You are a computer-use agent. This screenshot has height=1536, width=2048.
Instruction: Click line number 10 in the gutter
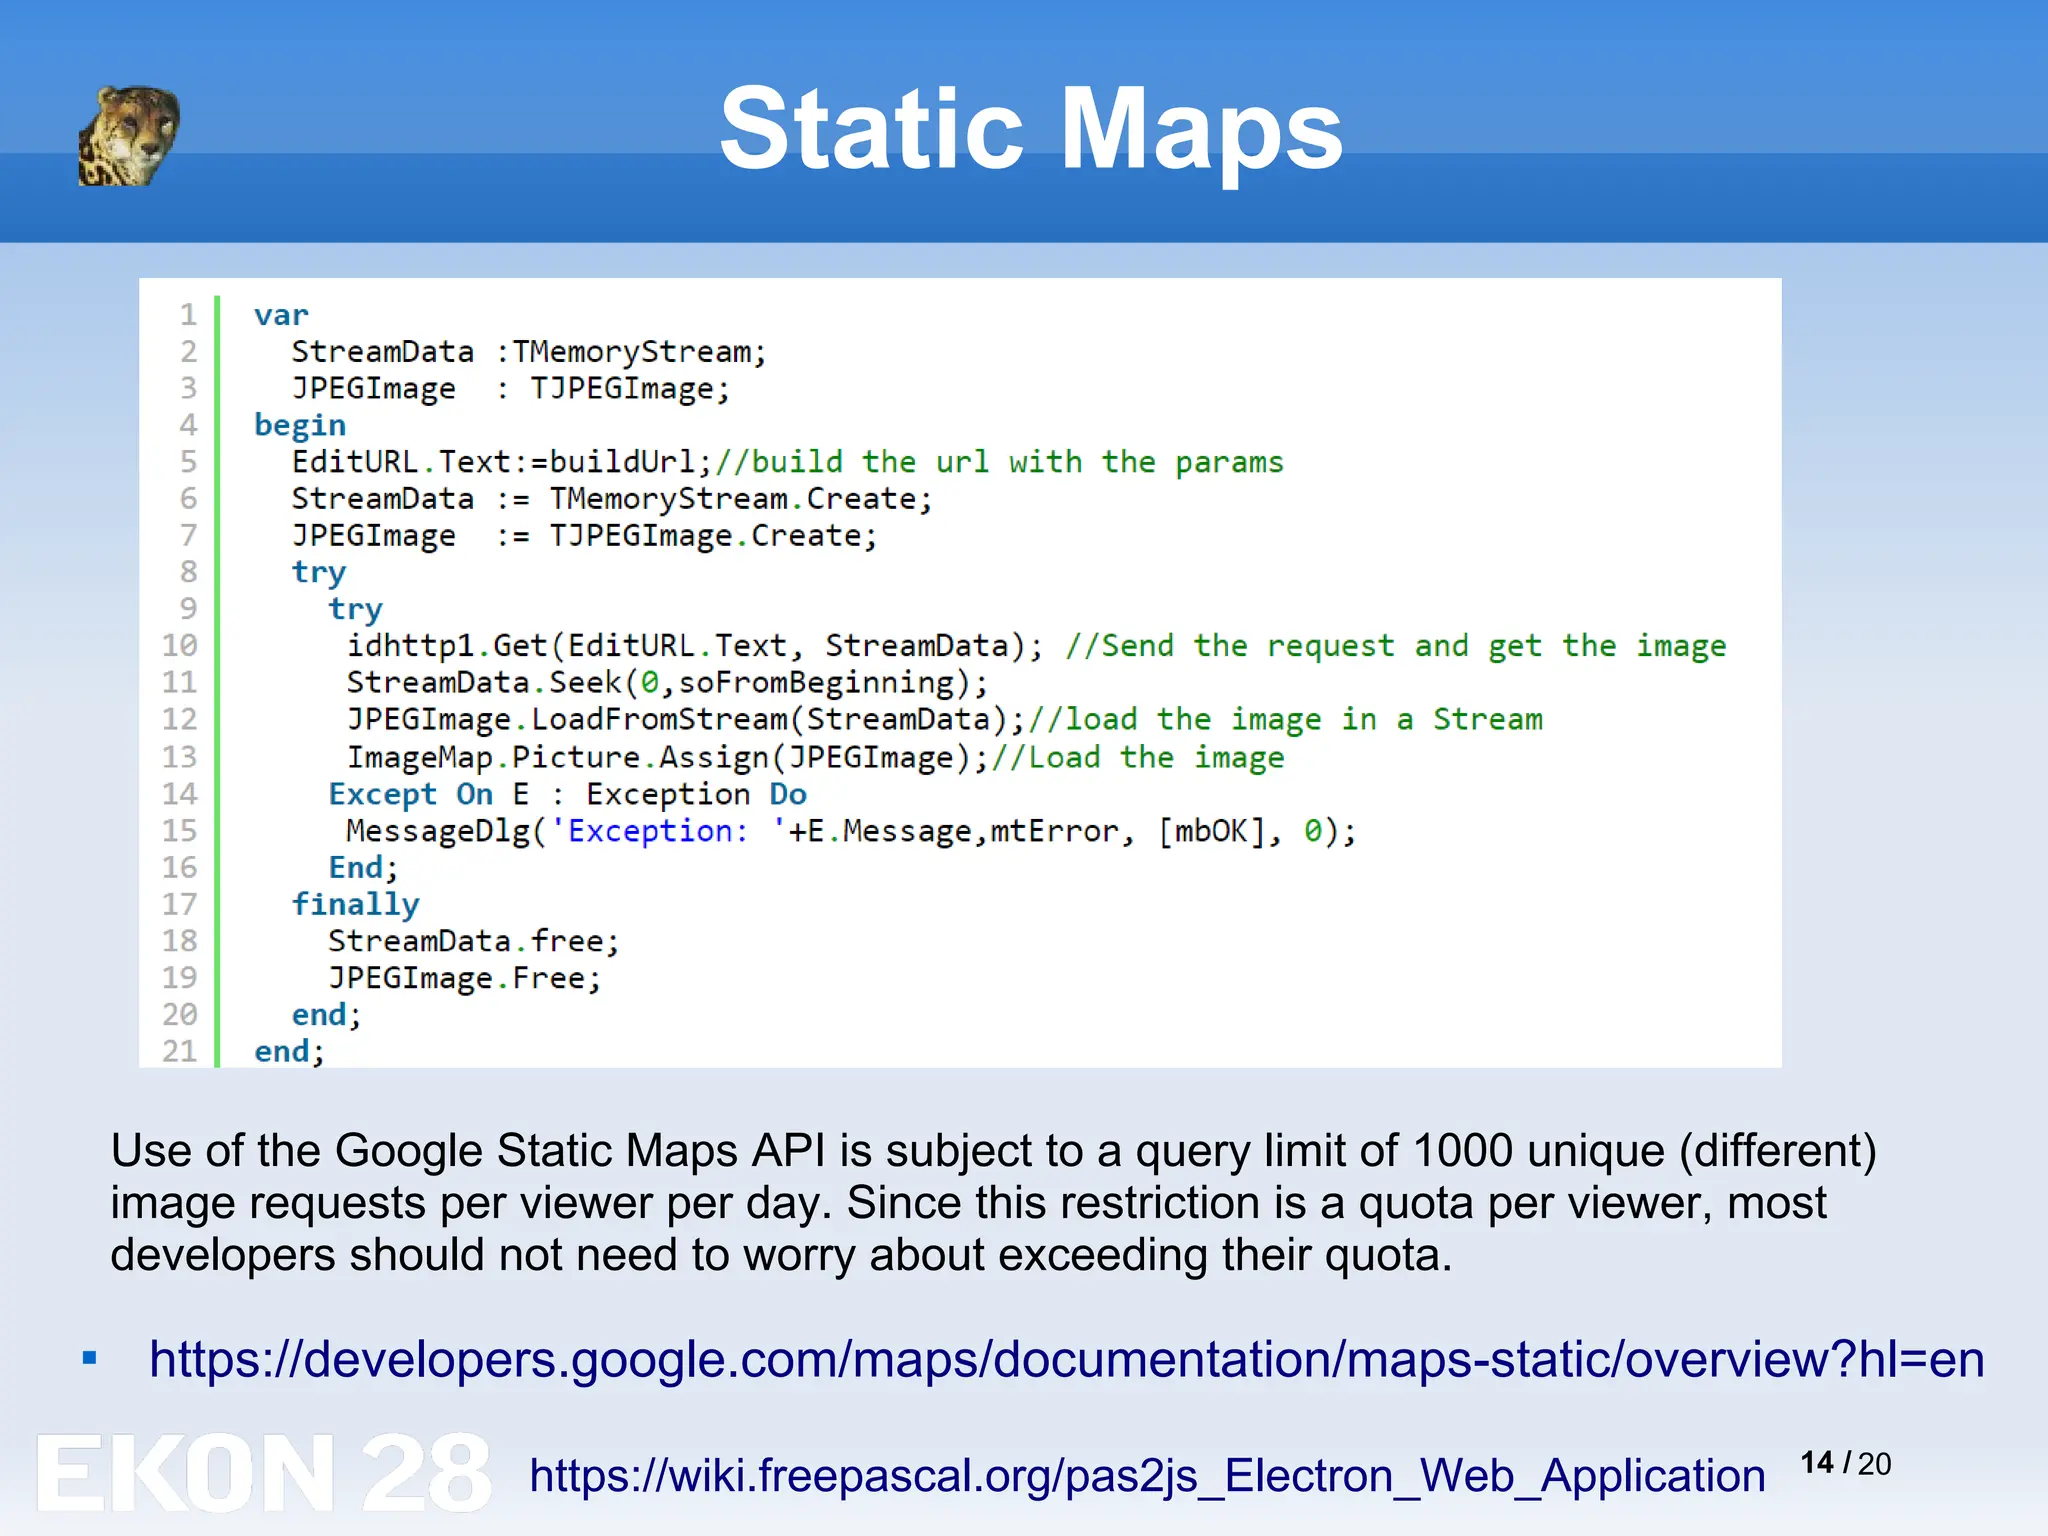(x=180, y=646)
